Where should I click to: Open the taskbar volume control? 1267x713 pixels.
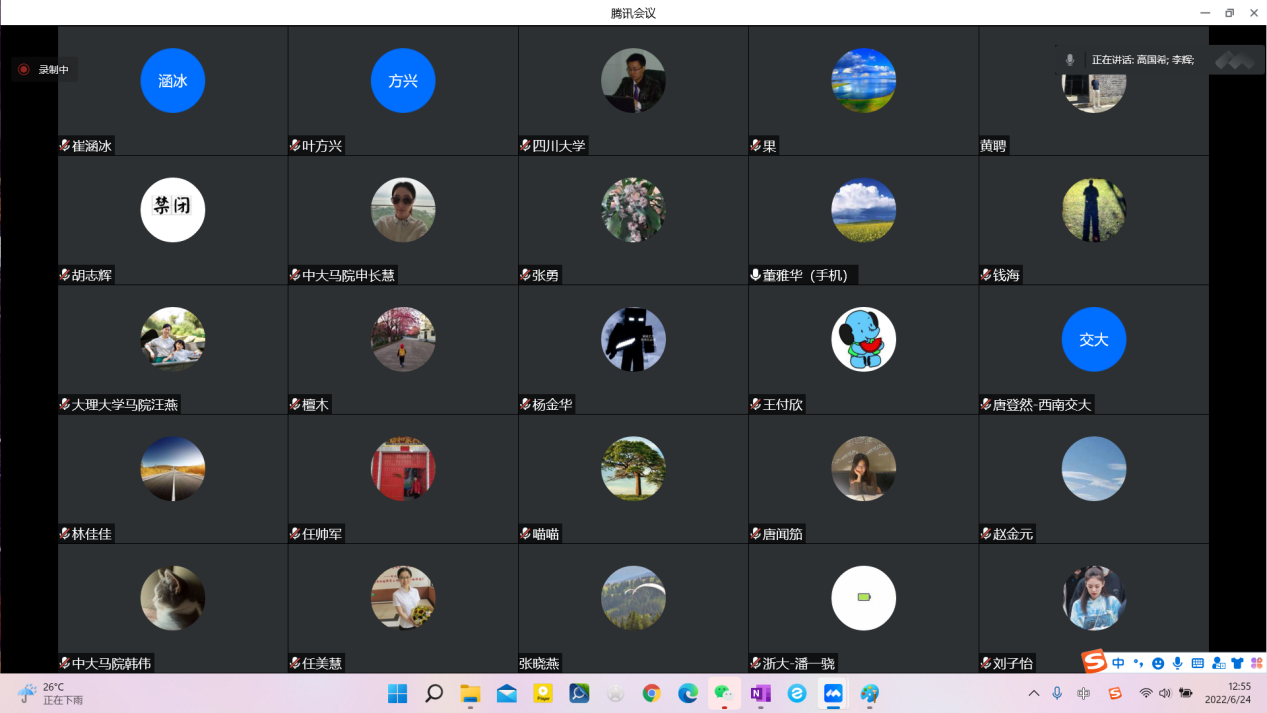pyautogui.click(x=1165, y=693)
